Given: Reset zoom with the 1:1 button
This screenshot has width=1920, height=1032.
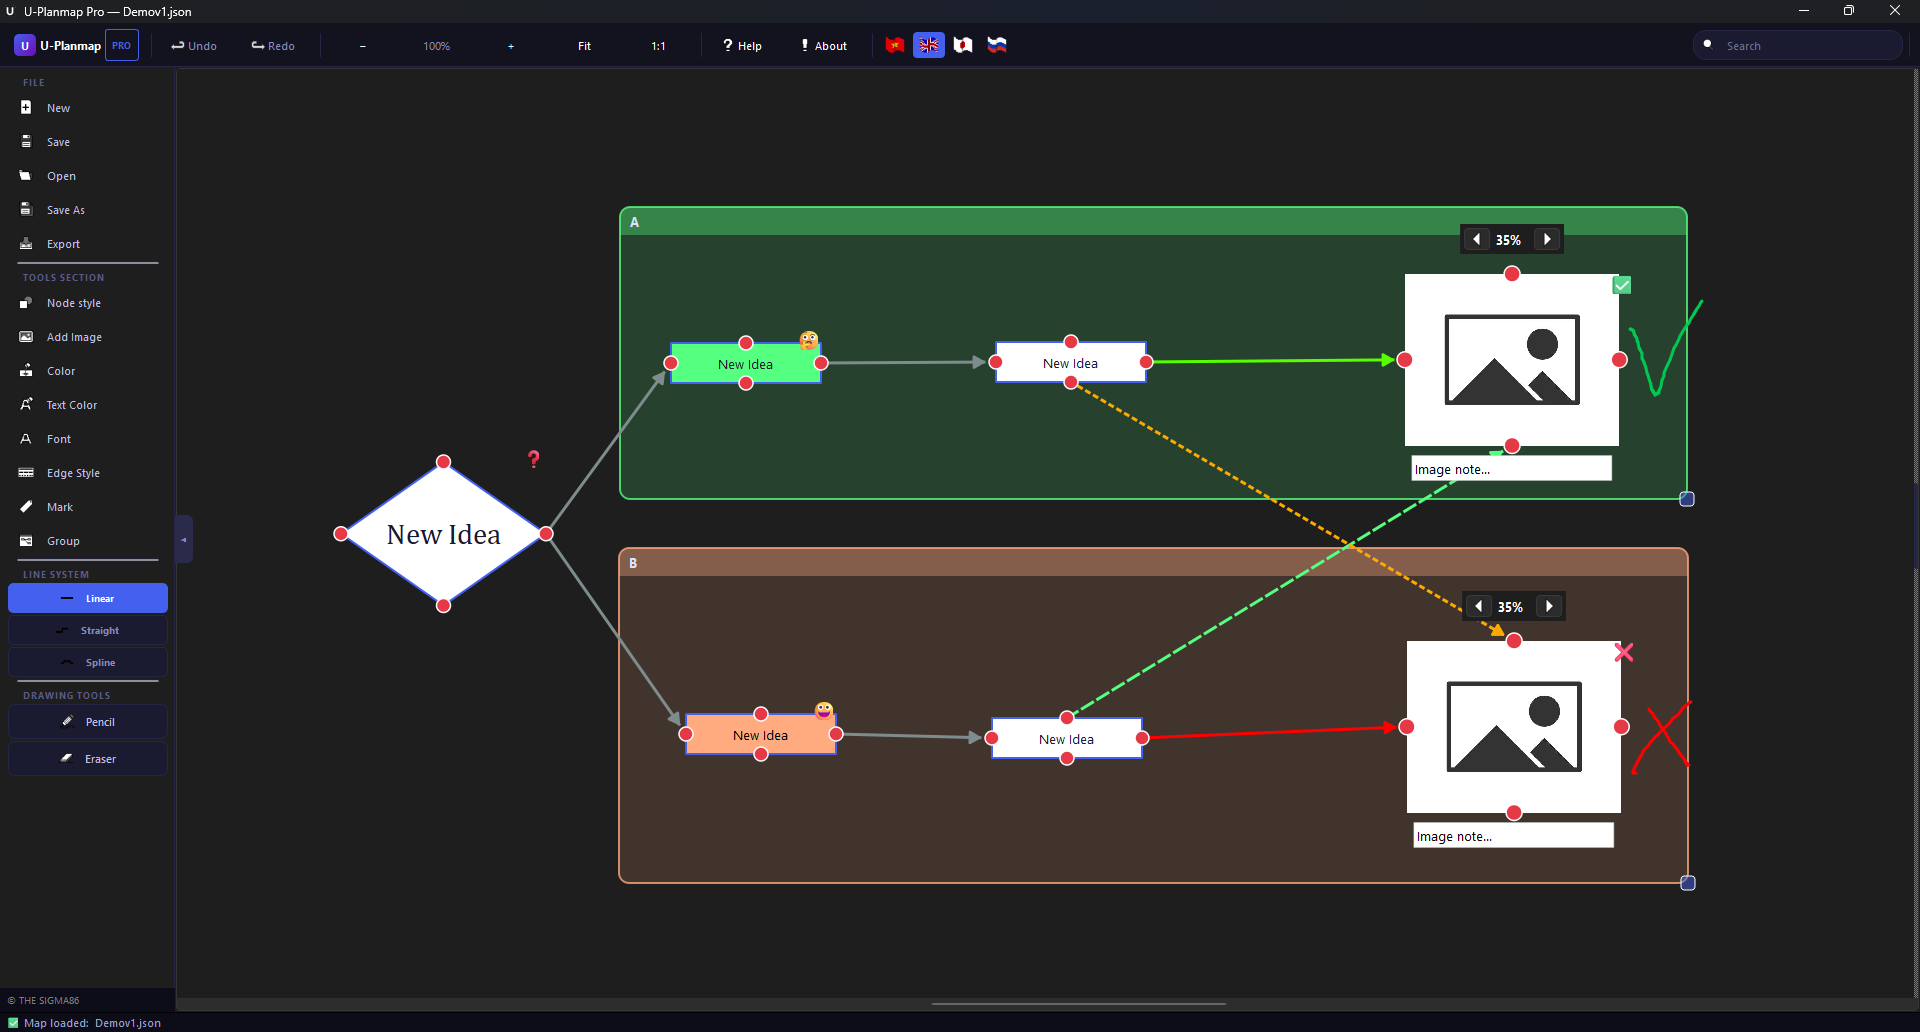Looking at the screenshot, I should pos(659,46).
